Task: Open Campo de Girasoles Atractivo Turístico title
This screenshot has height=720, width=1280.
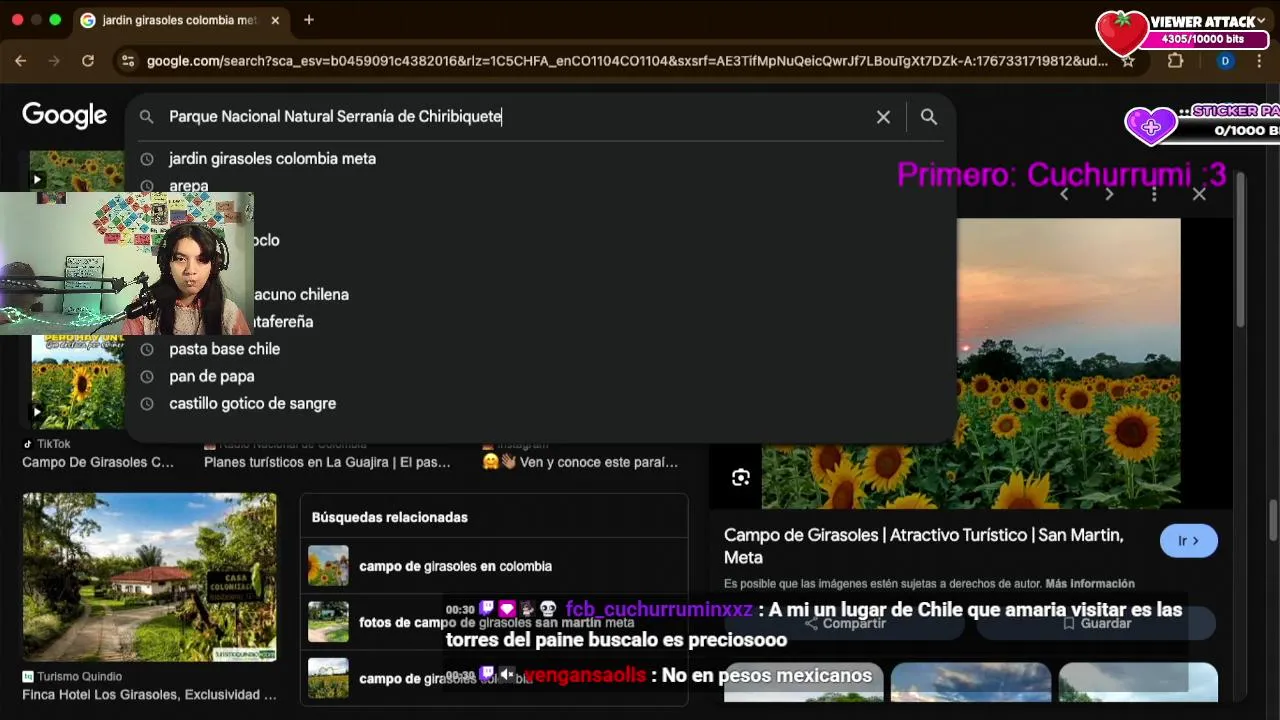Action: (923, 546)
